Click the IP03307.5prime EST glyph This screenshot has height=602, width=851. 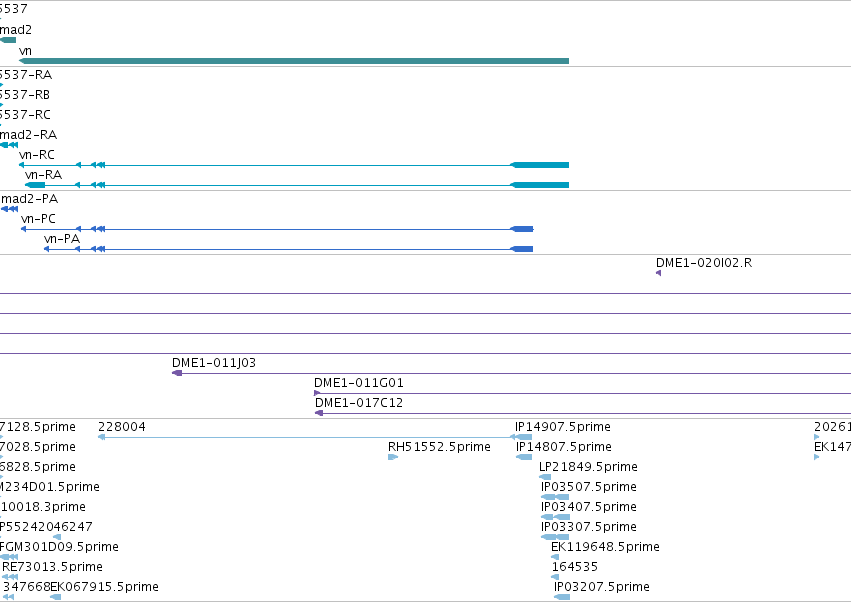point(555,537)
